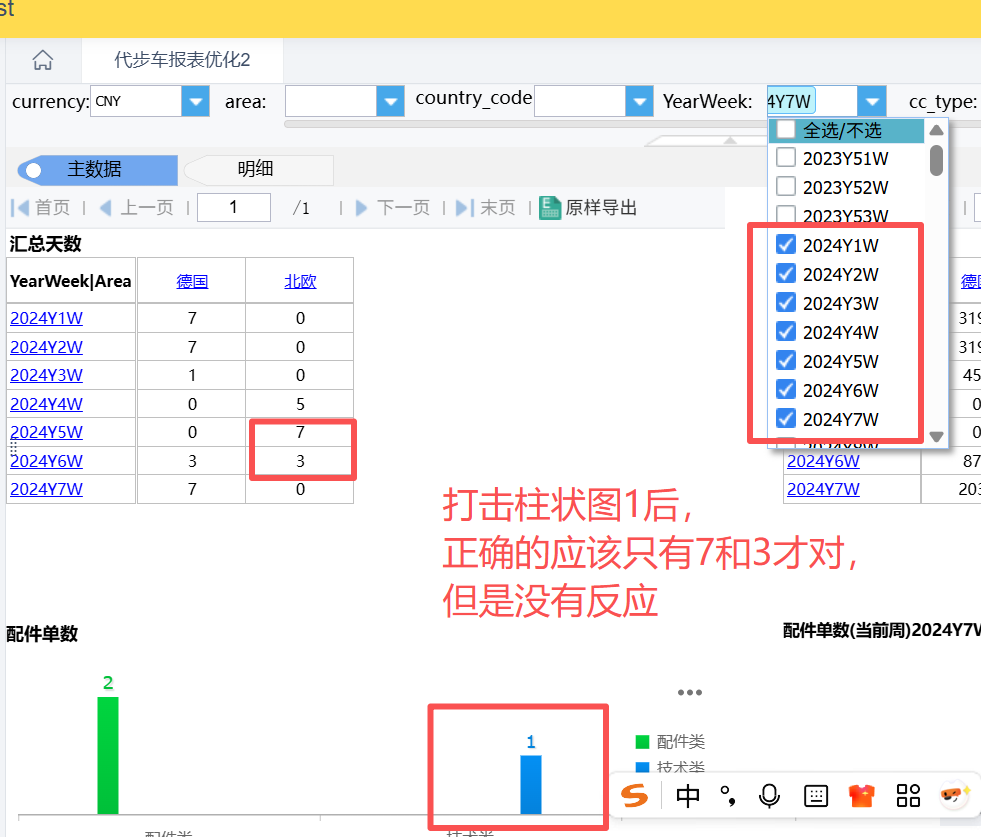Expand the area dropdown arrow

tap(390, 101)
